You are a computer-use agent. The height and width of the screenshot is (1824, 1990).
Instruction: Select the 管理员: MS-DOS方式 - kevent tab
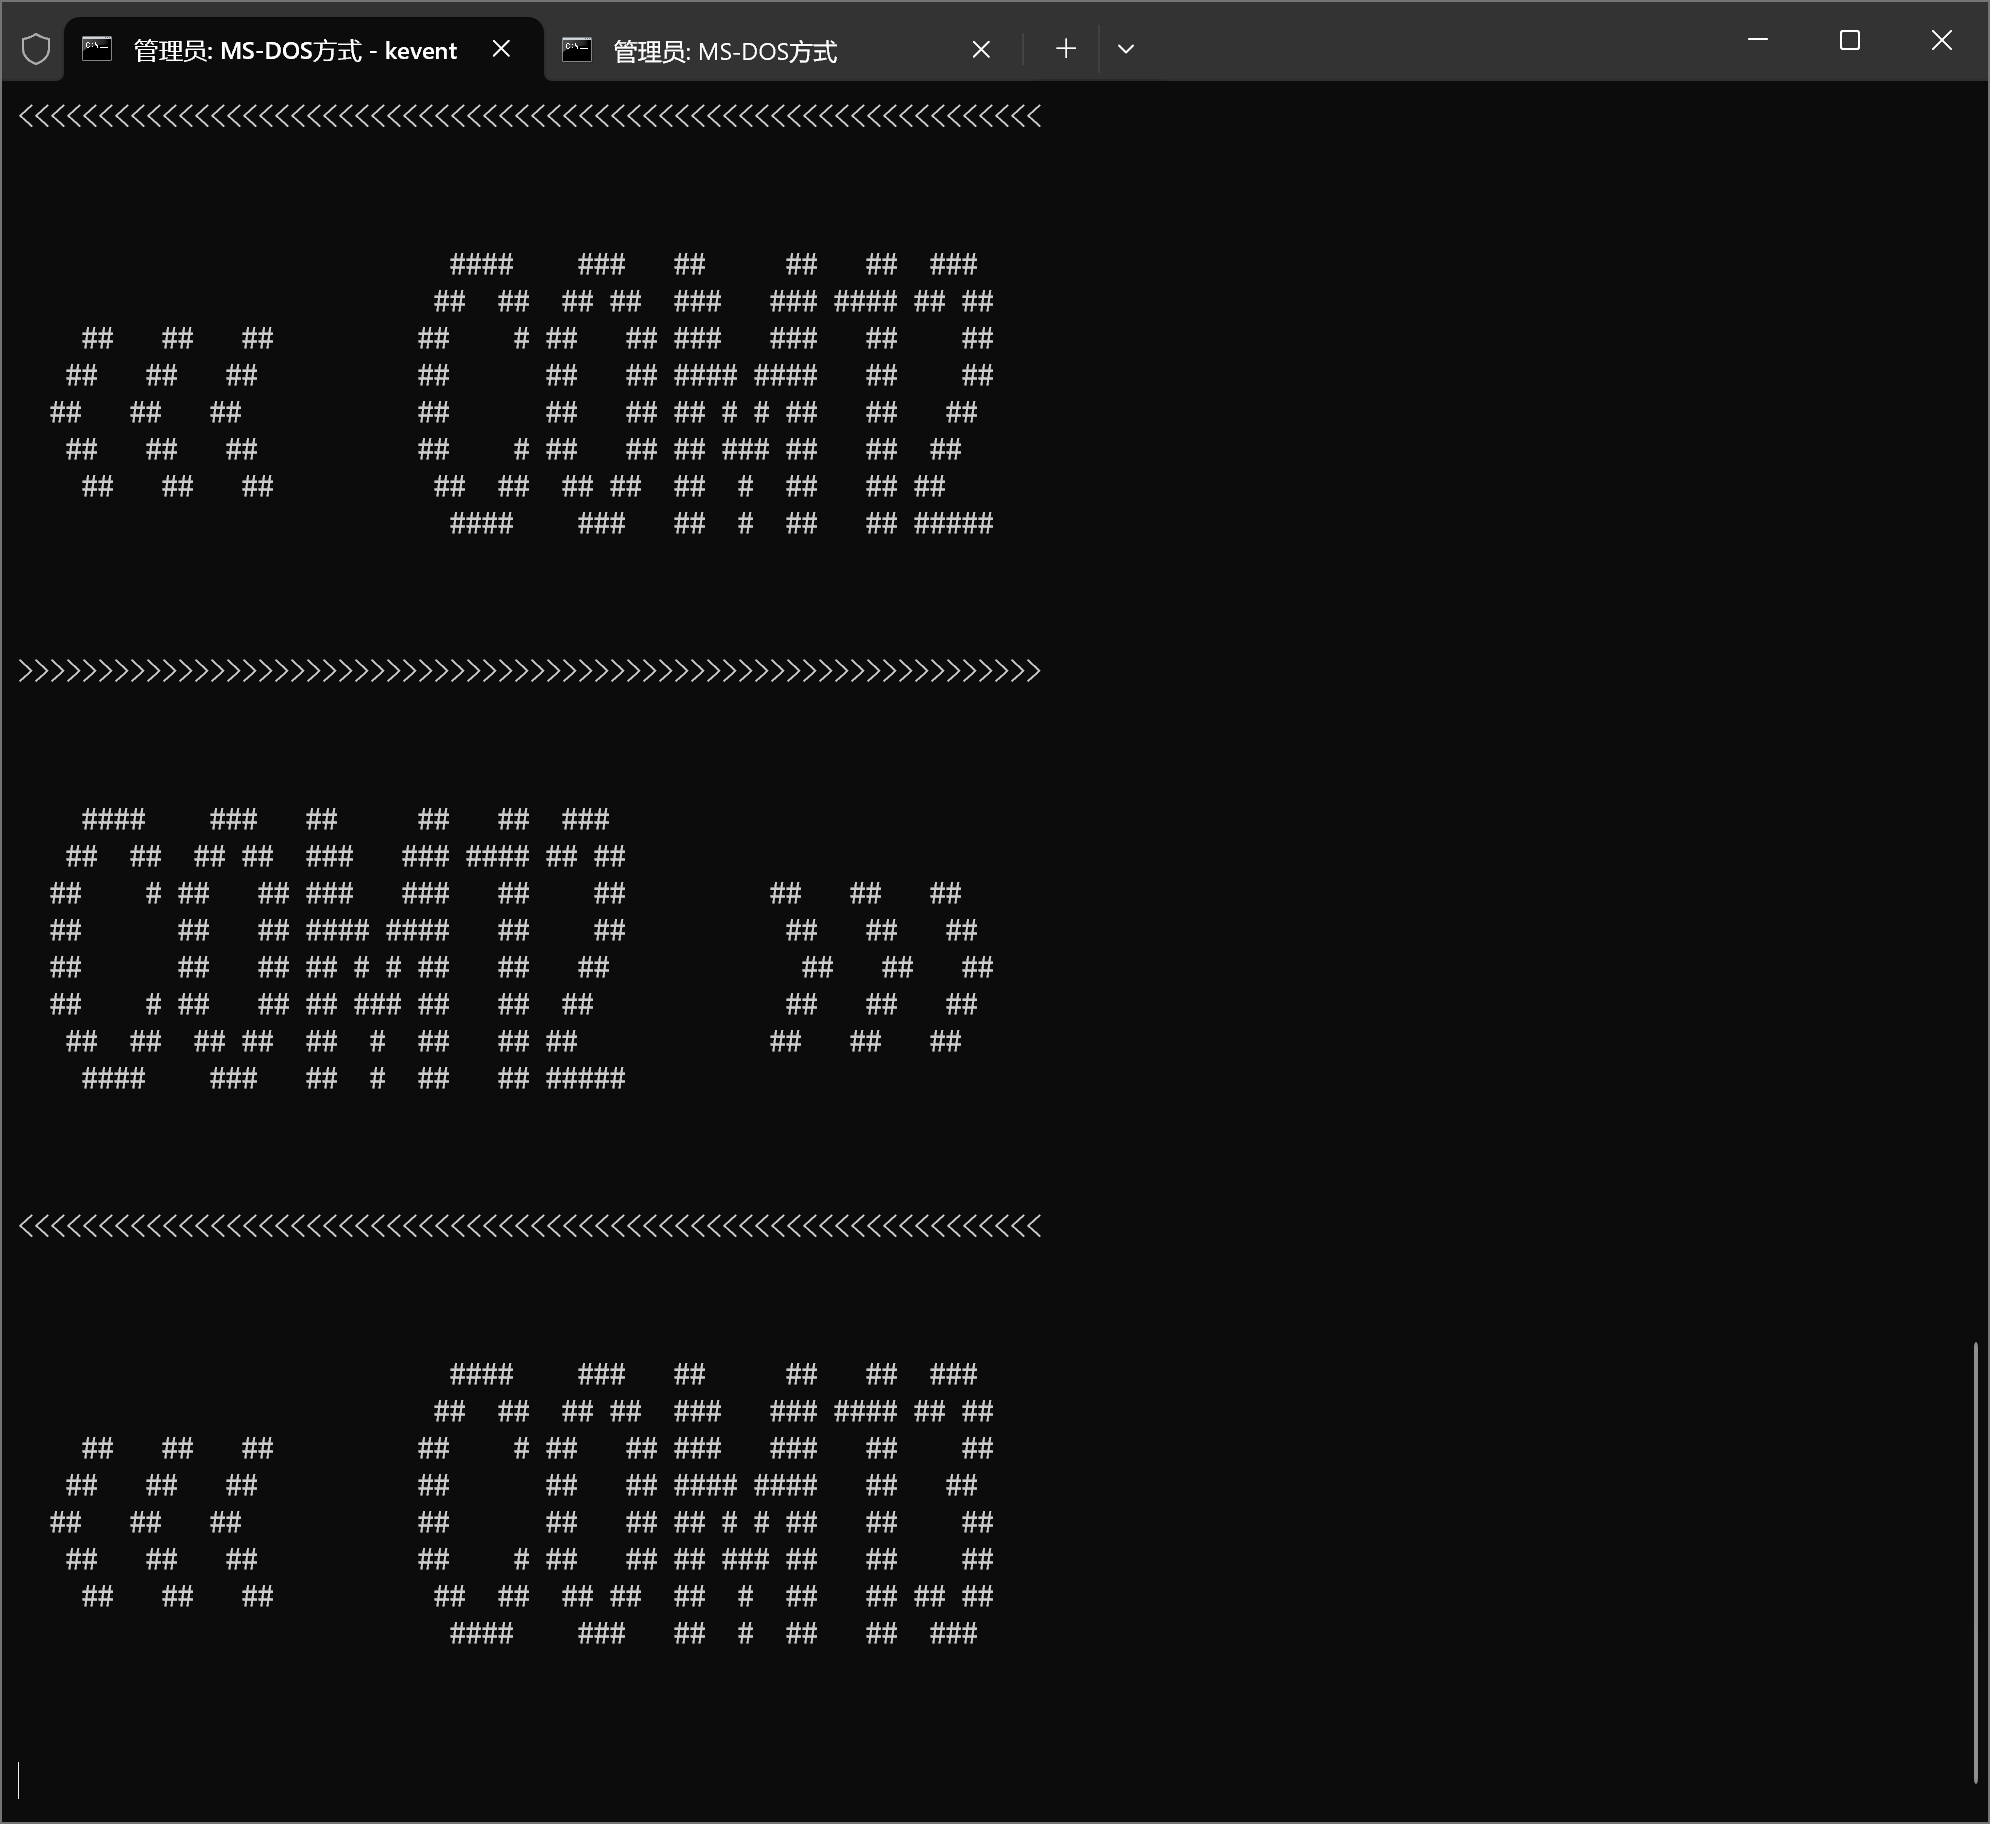click(x=295, y=51)
